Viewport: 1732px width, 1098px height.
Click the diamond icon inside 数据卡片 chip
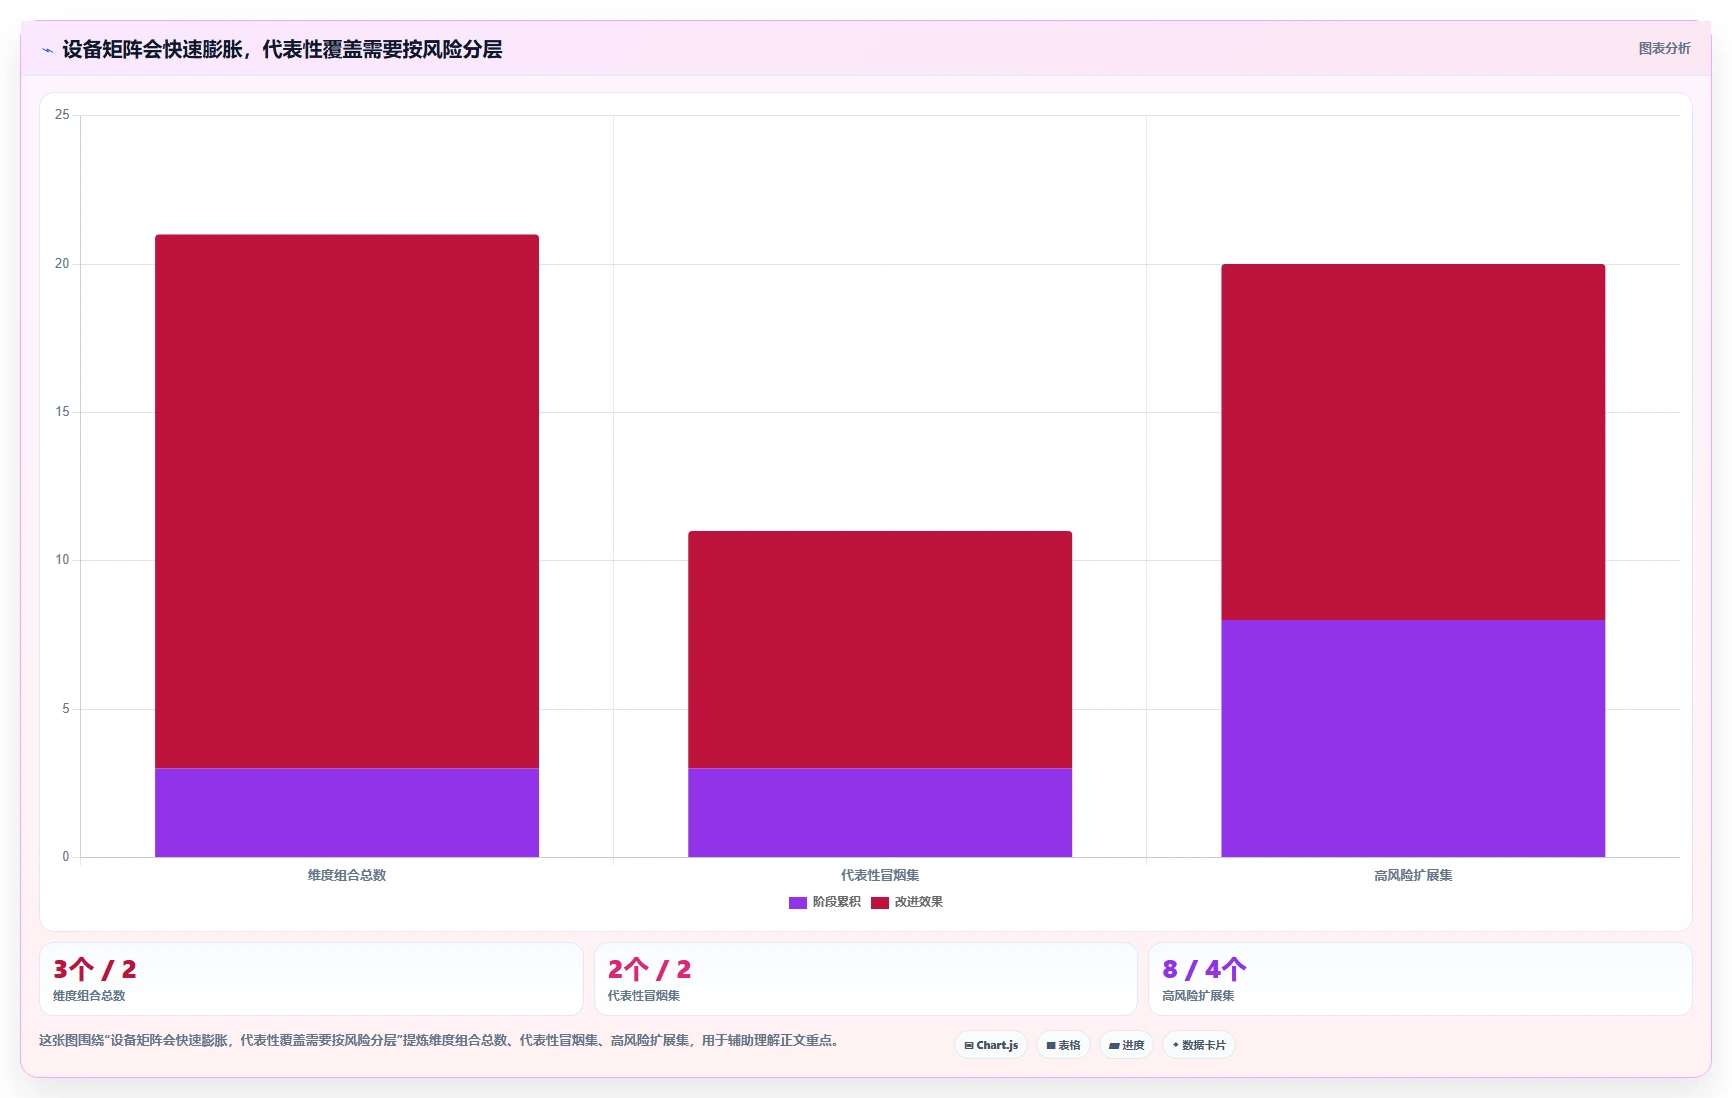pos(1176,1045)
